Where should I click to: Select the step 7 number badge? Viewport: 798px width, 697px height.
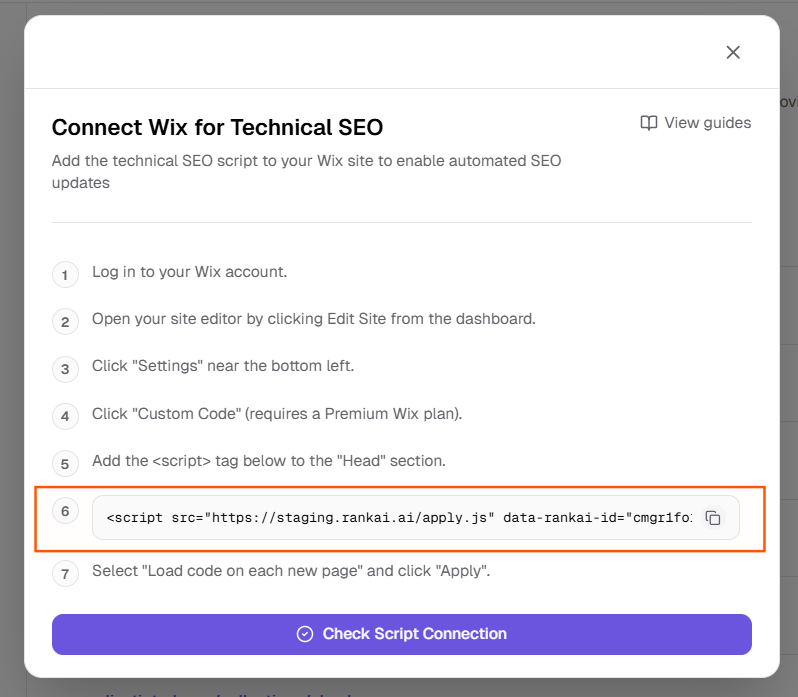[65, 573]
